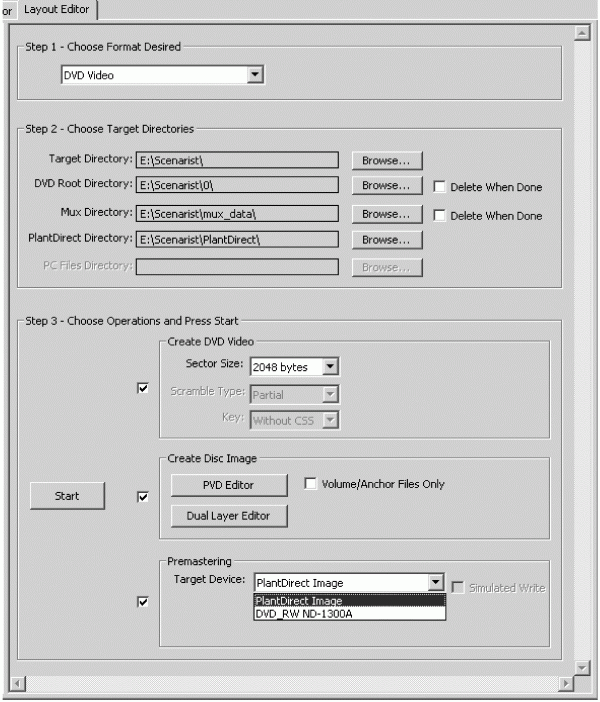Click the Start button

point(67,496)
